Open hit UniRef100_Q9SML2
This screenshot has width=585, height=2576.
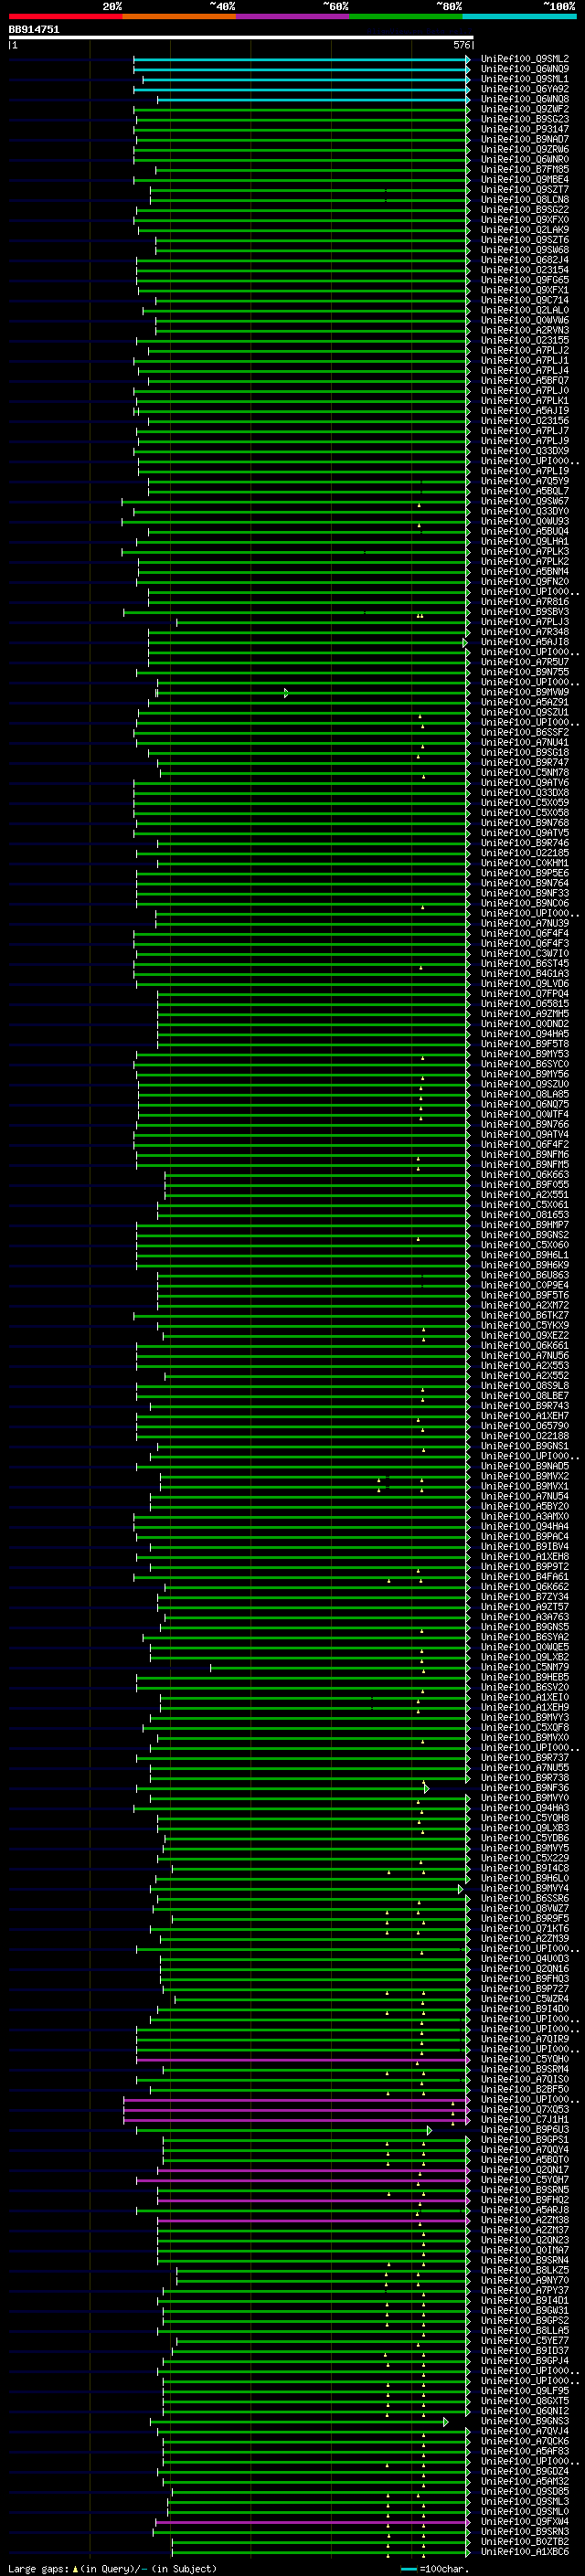coord(525,59)
